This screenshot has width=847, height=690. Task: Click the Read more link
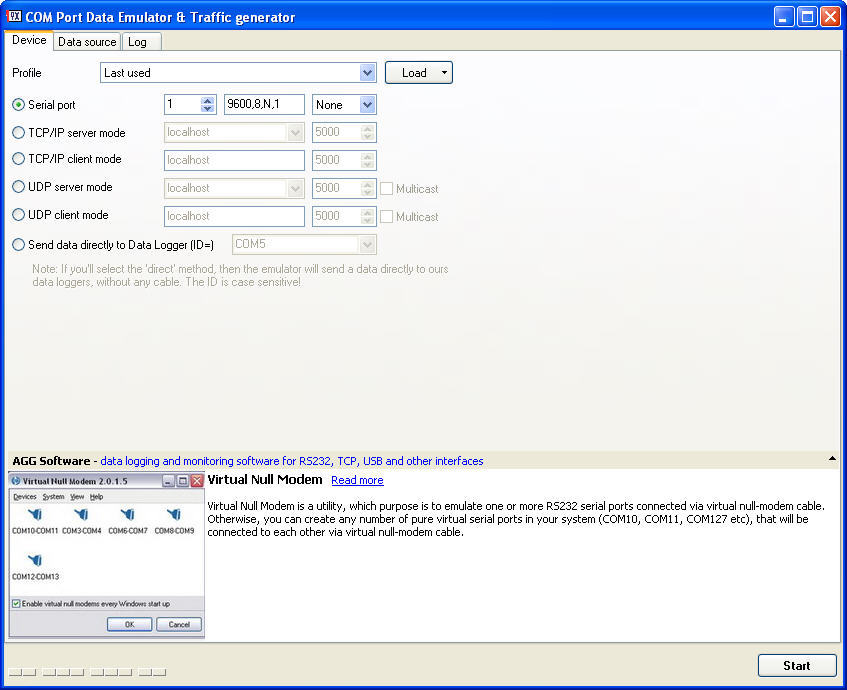pos(357,480)
